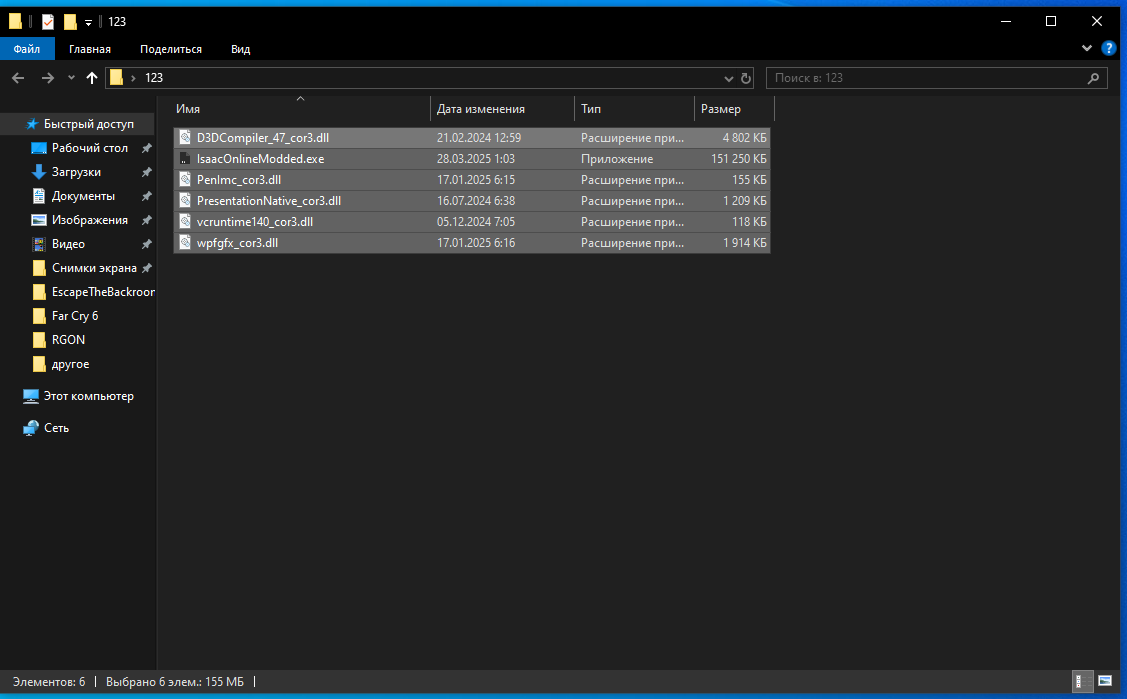Select IsaacOnlineModded.exe file
This screenshot has height=699, width=1127.
click(260, 159)
